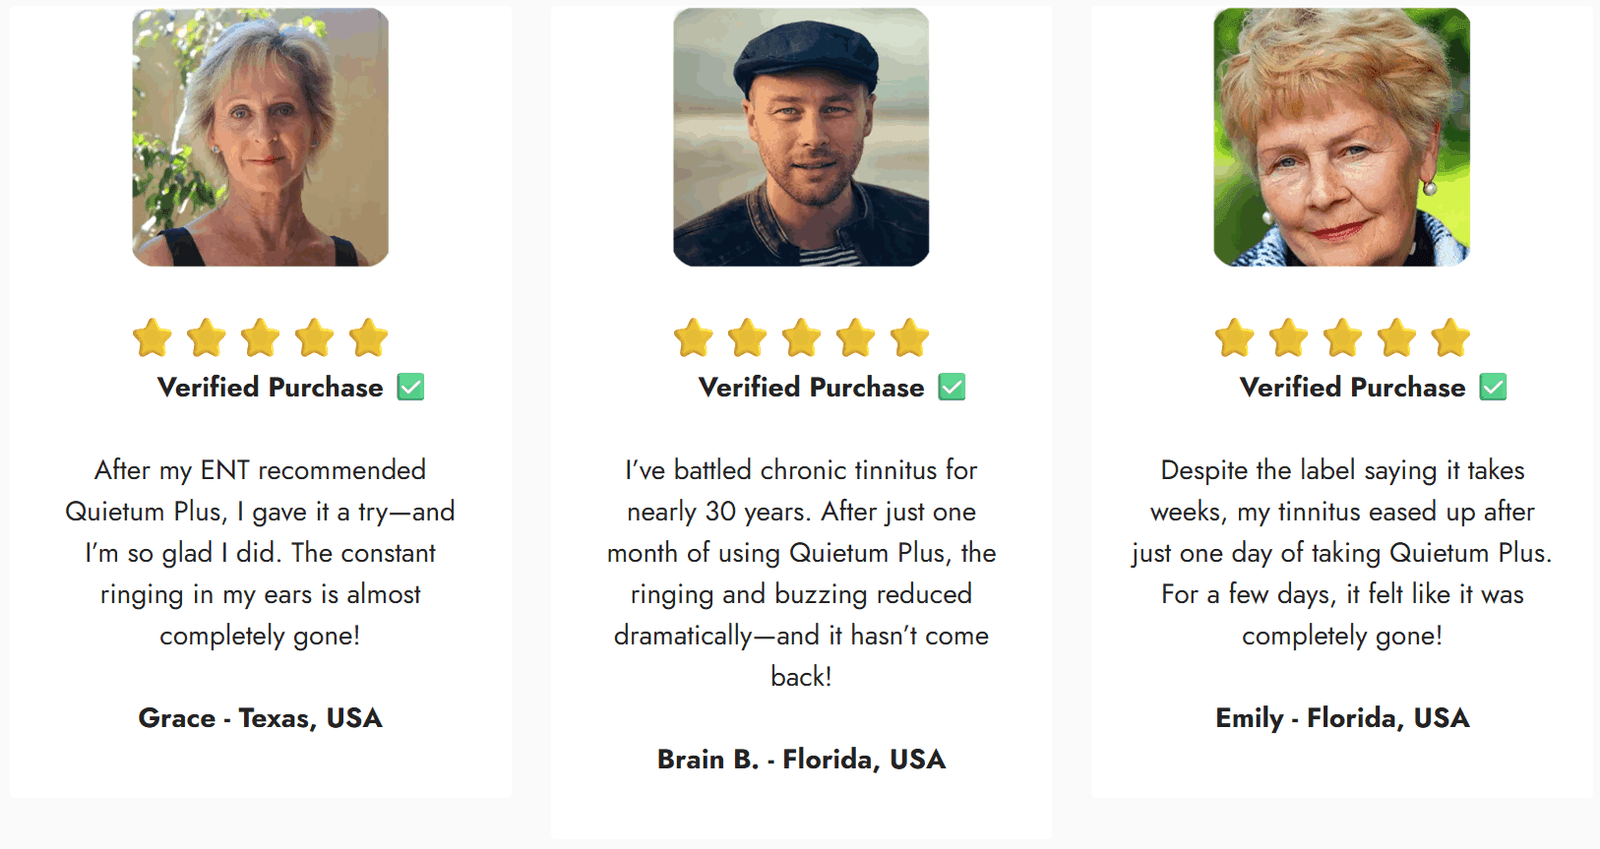Click the third star in Brain B.'s rating

tap(801, 338)
